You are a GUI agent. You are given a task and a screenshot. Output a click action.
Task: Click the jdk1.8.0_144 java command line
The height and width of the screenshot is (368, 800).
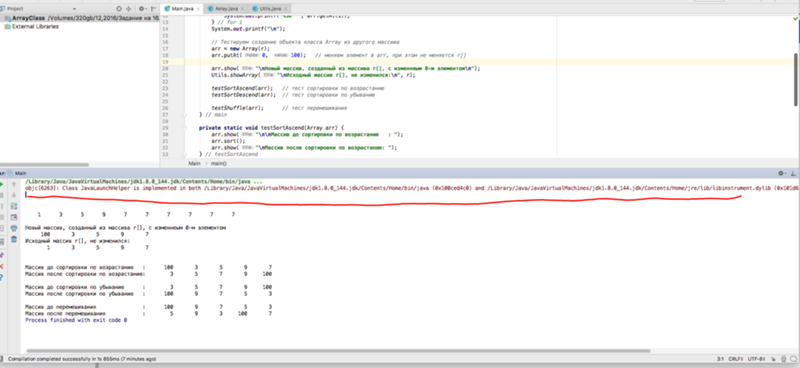(144, 181)
